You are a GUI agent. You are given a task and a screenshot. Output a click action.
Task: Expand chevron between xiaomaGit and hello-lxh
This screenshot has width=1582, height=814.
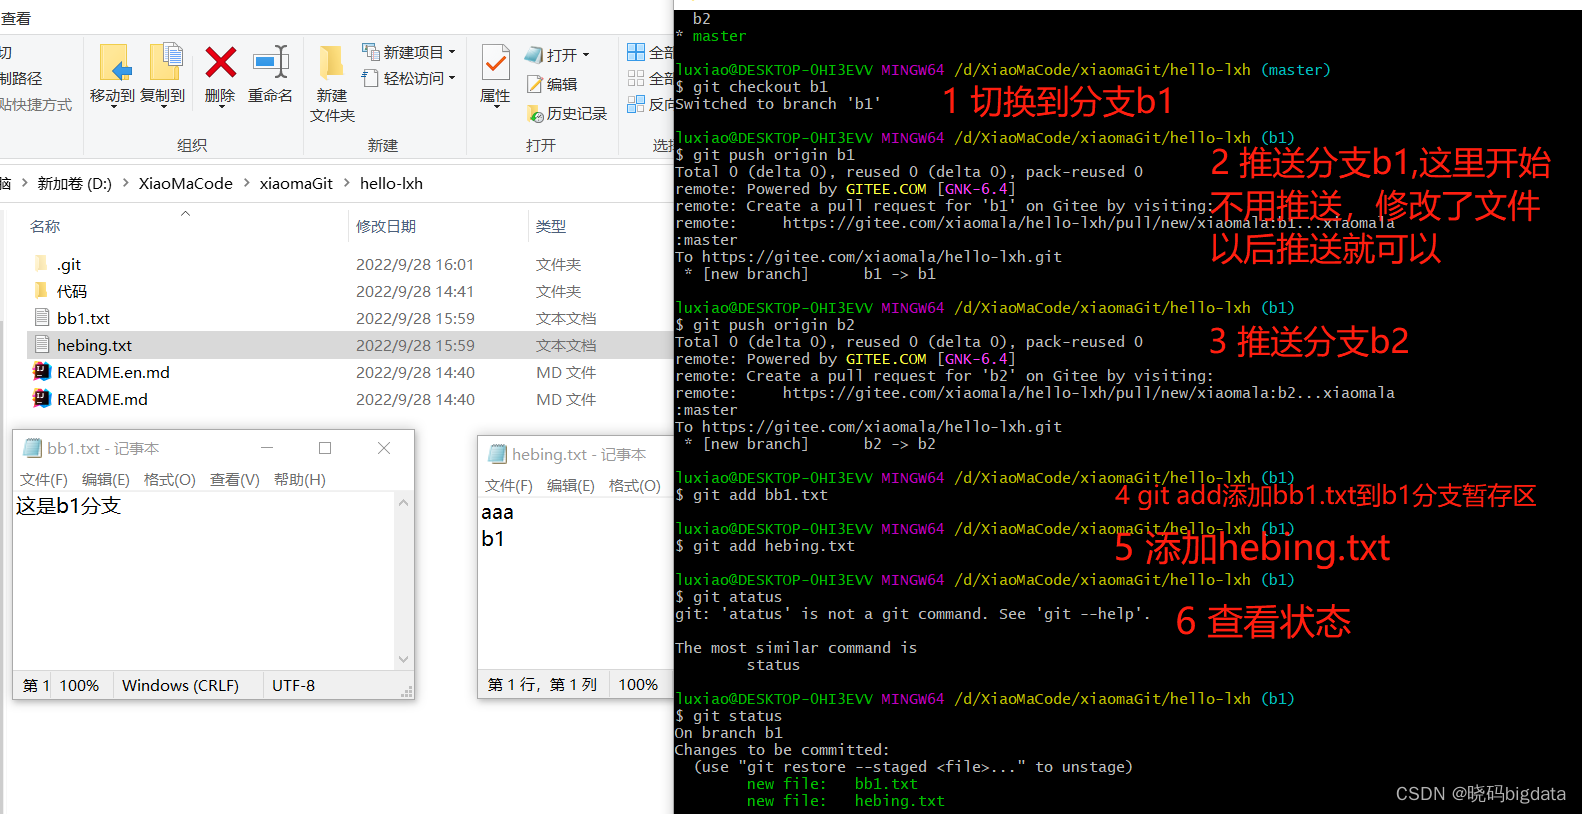[346, 183]
